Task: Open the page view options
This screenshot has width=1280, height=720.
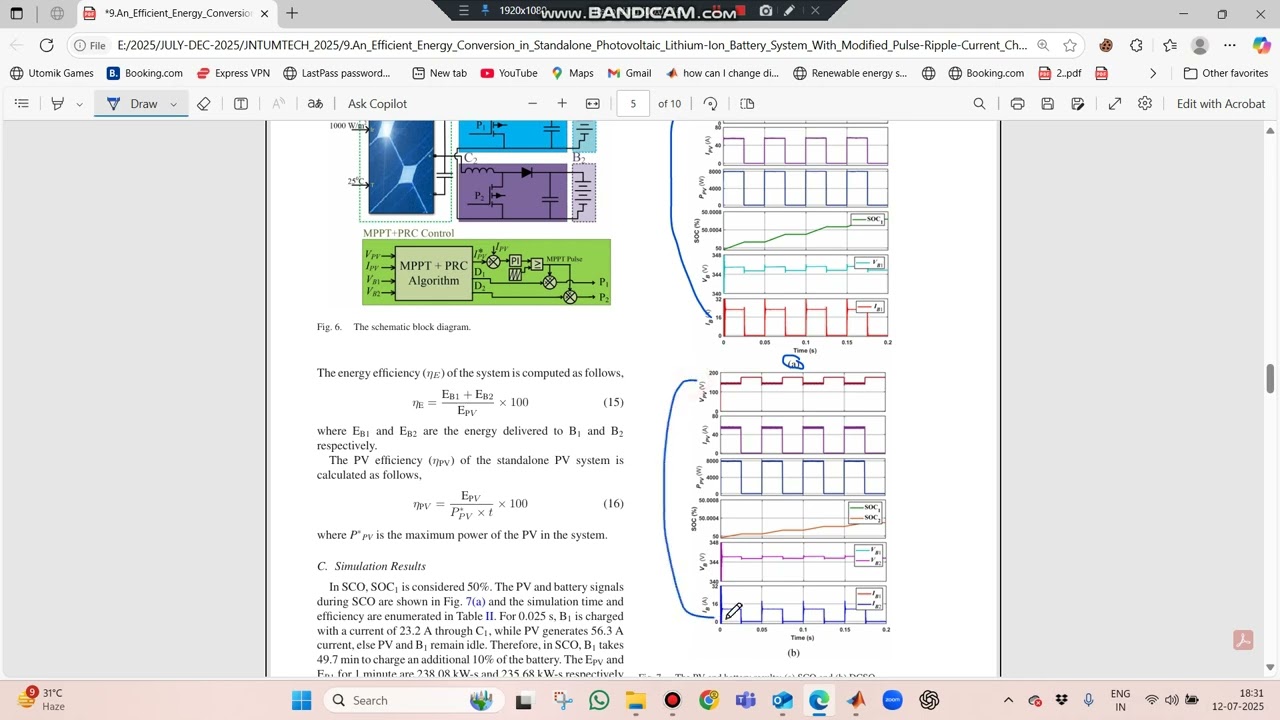Action: (x=747, y=104)
